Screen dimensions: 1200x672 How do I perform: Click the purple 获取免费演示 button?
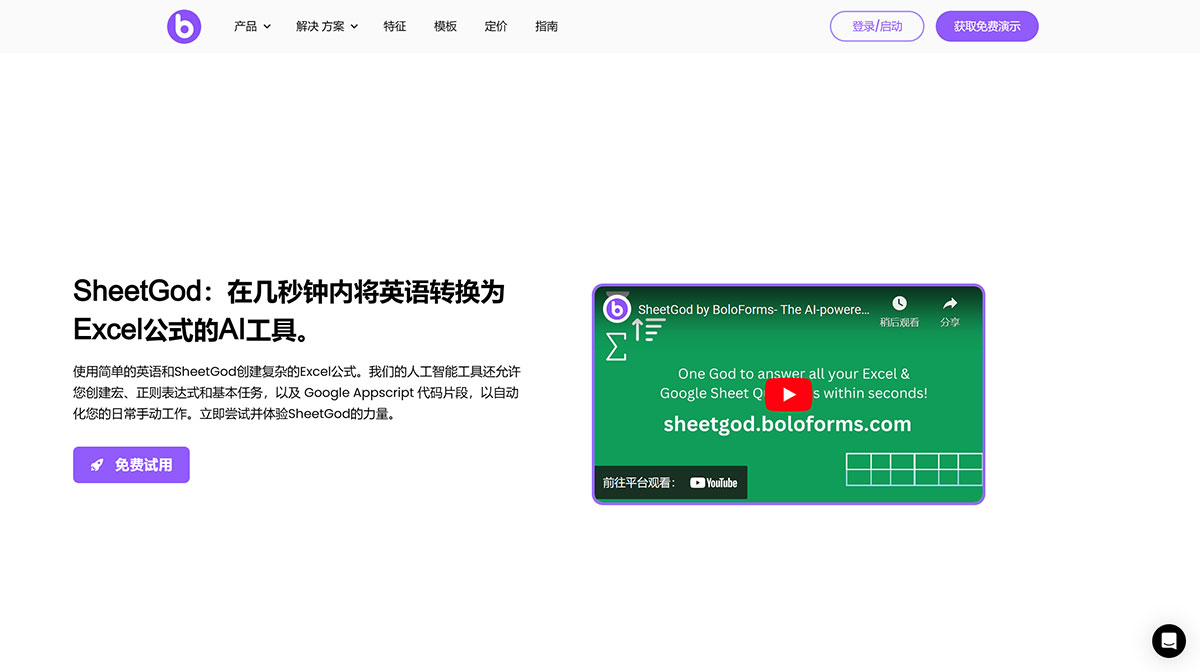(987, 26)
